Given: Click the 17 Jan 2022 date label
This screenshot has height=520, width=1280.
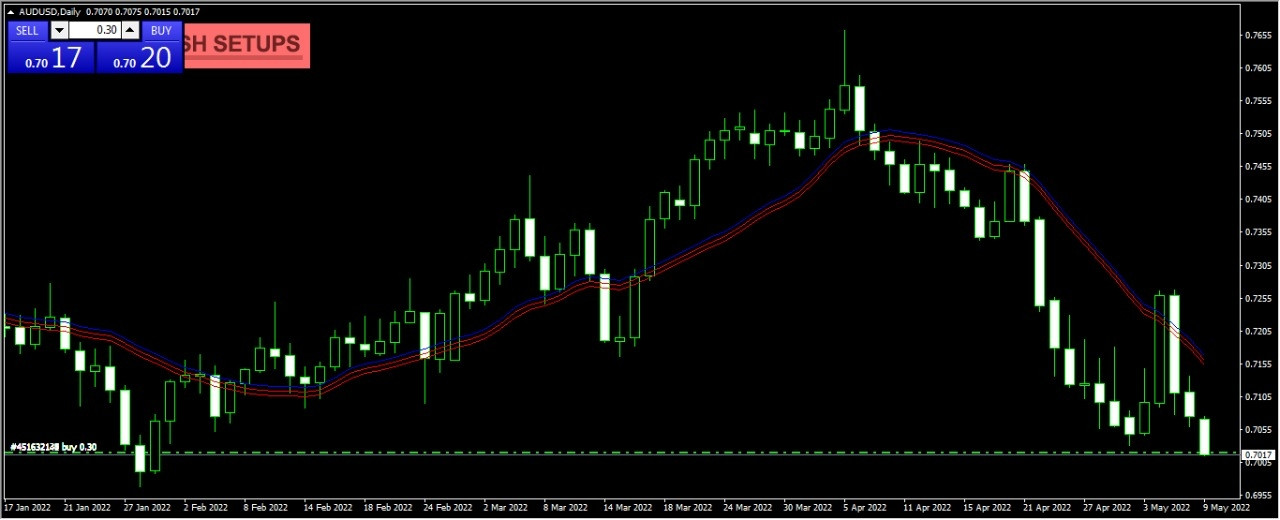Looking at the screenshot, I should [x=27, y=508].
